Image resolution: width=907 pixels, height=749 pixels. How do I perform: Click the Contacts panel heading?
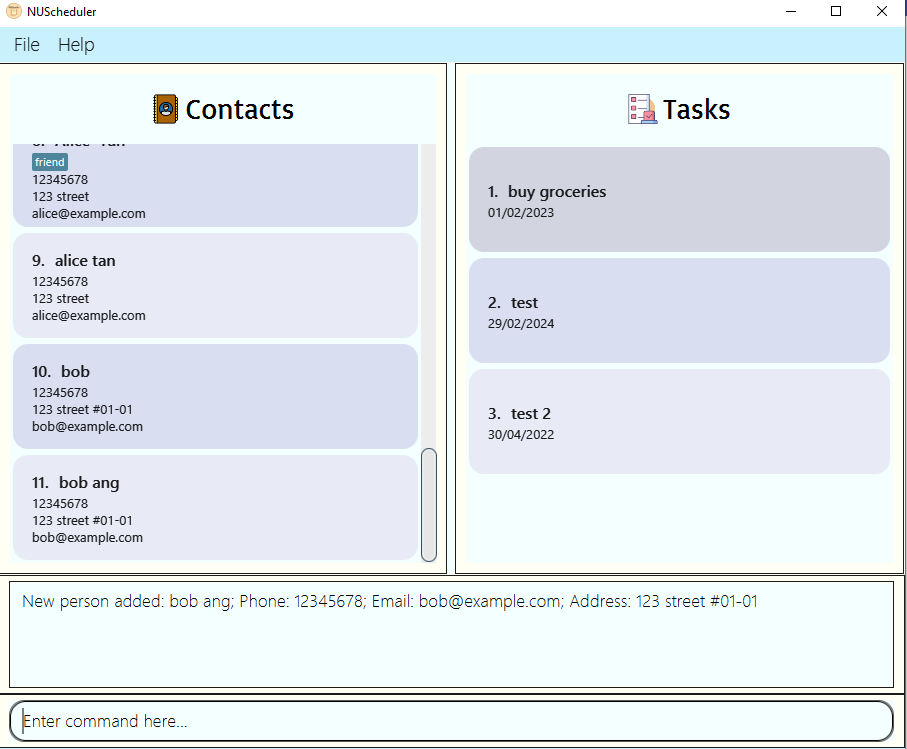tap(239, 109)
